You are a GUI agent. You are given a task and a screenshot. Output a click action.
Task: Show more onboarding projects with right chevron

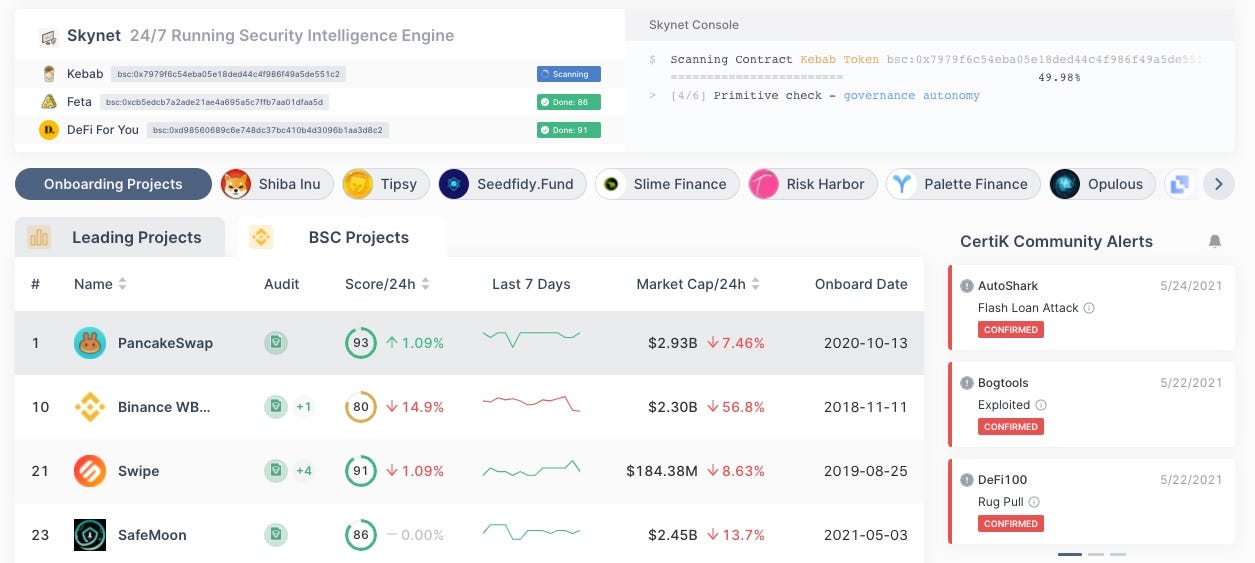click(1217, 184)
